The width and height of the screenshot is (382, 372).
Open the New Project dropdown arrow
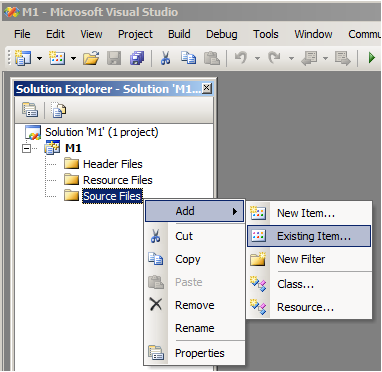coord(39,59)
